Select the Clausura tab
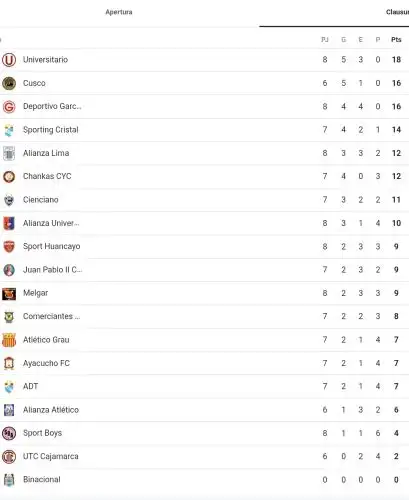409x500 pixels. [397, 12]
